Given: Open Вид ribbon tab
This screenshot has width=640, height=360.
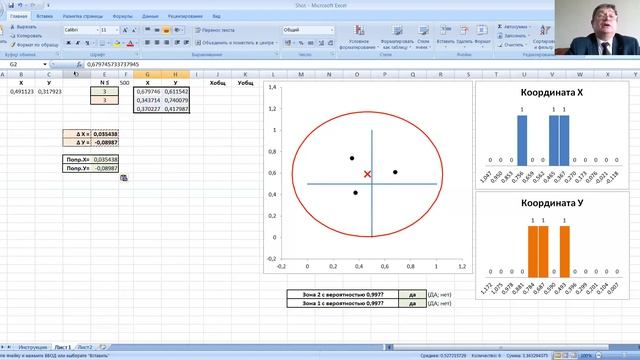Looking at the screenshot, I should tap(216, 16).
